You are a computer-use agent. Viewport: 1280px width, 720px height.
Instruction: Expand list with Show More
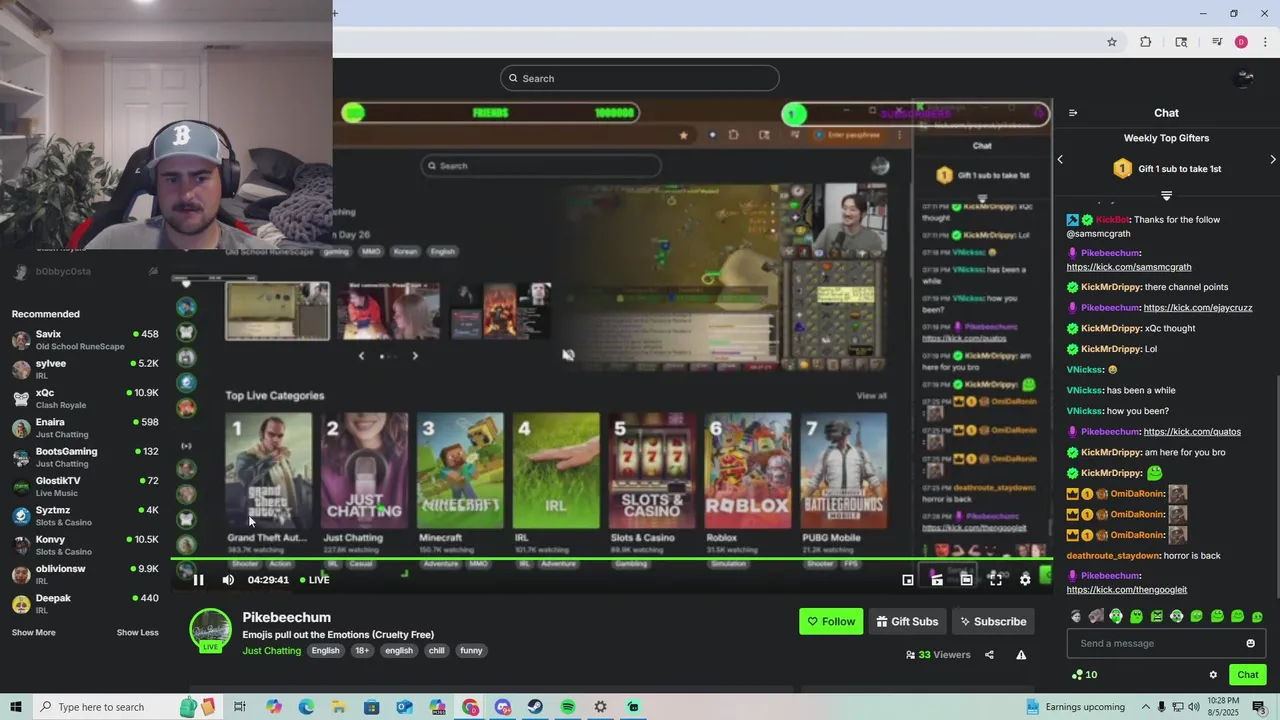tap(33, 633)
